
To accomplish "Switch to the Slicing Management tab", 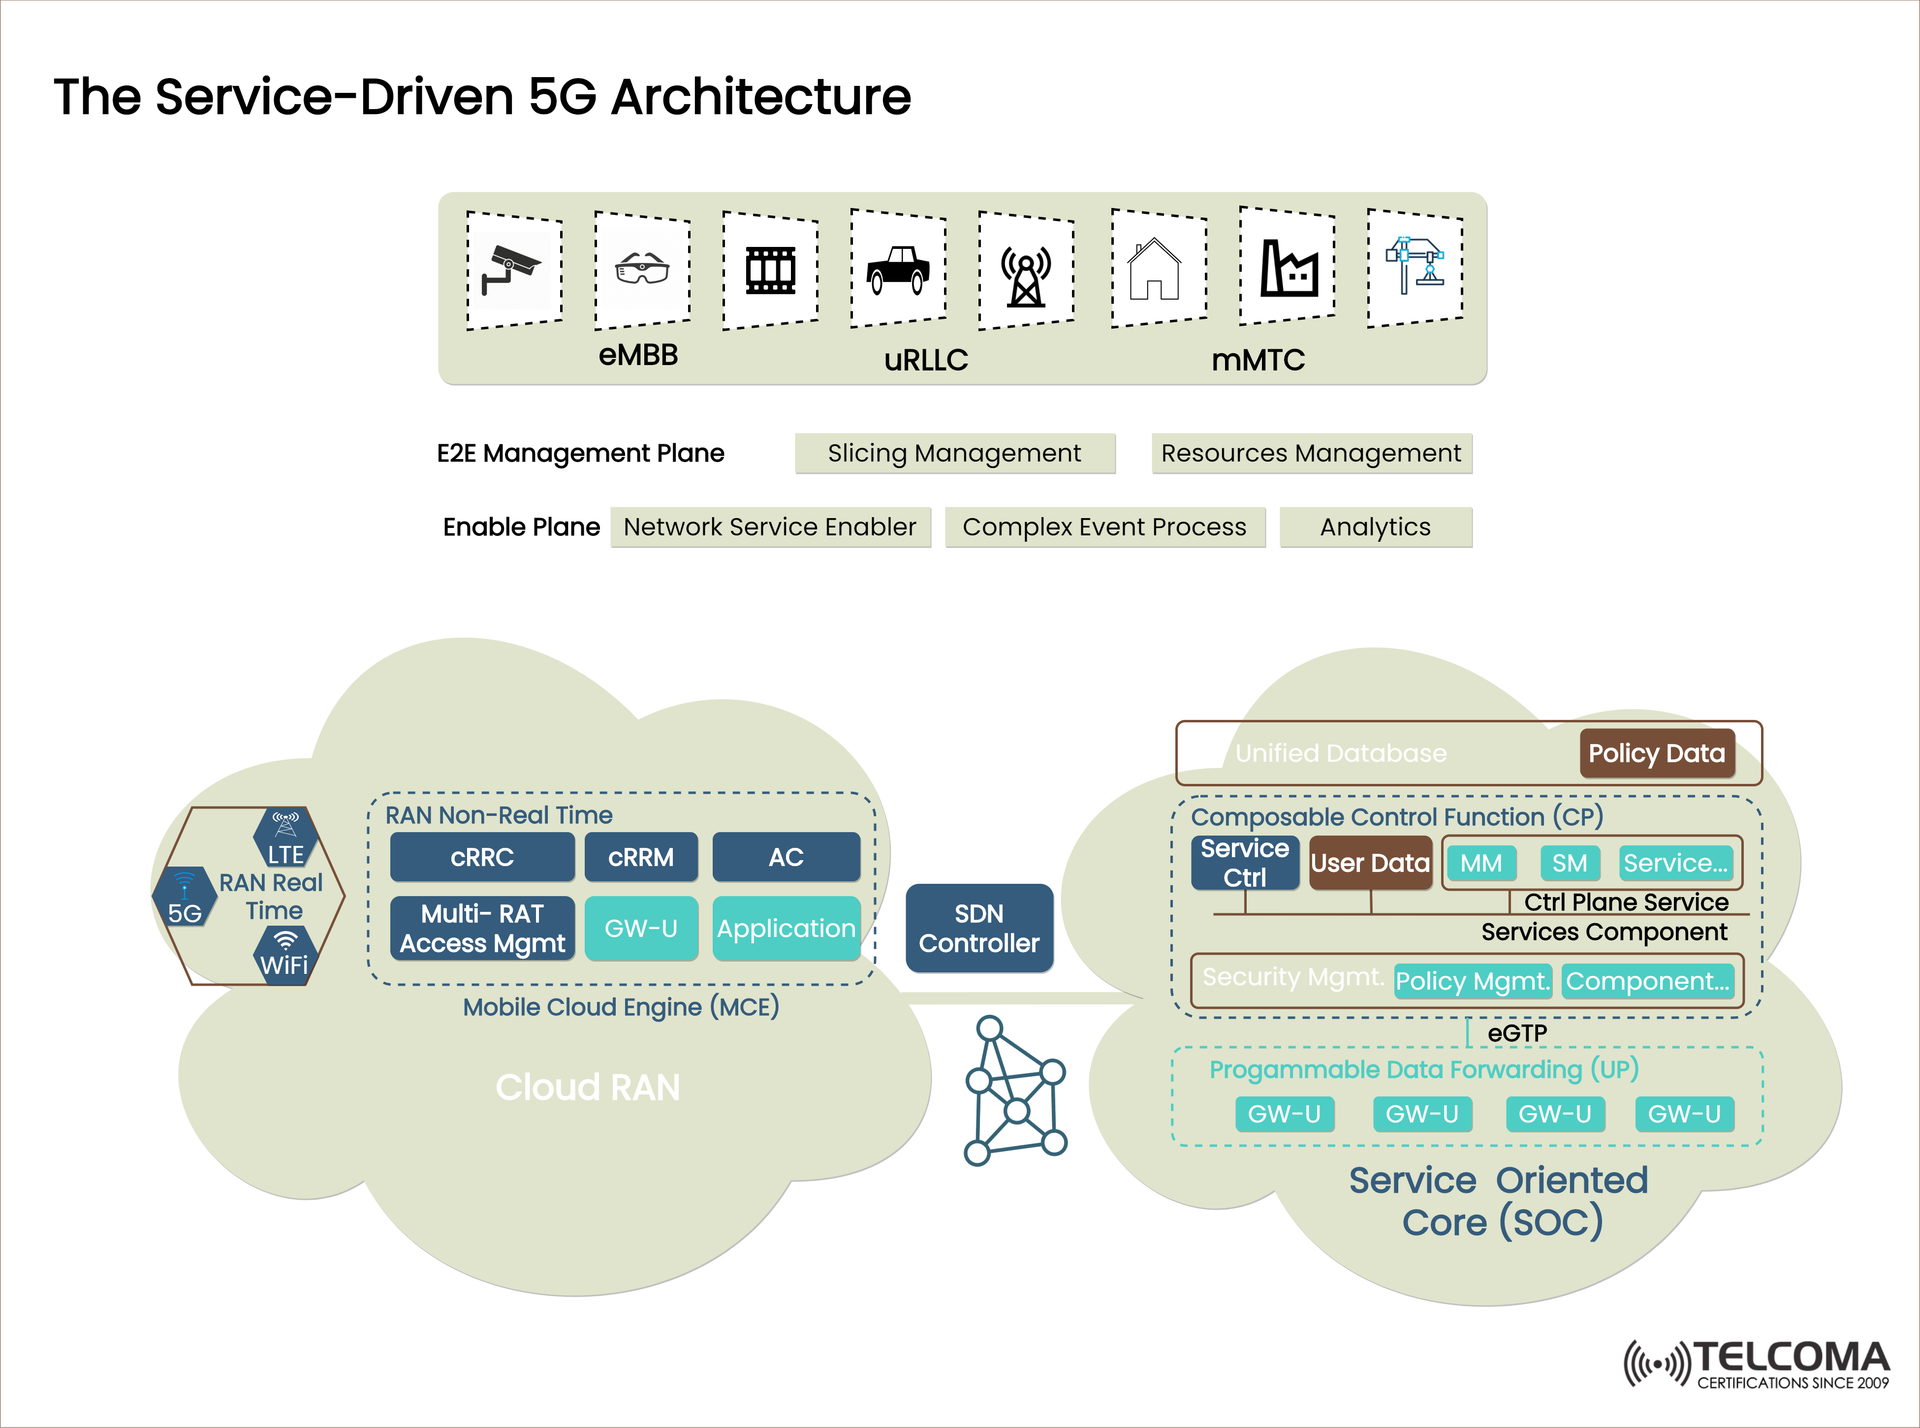I will point(954,453).
